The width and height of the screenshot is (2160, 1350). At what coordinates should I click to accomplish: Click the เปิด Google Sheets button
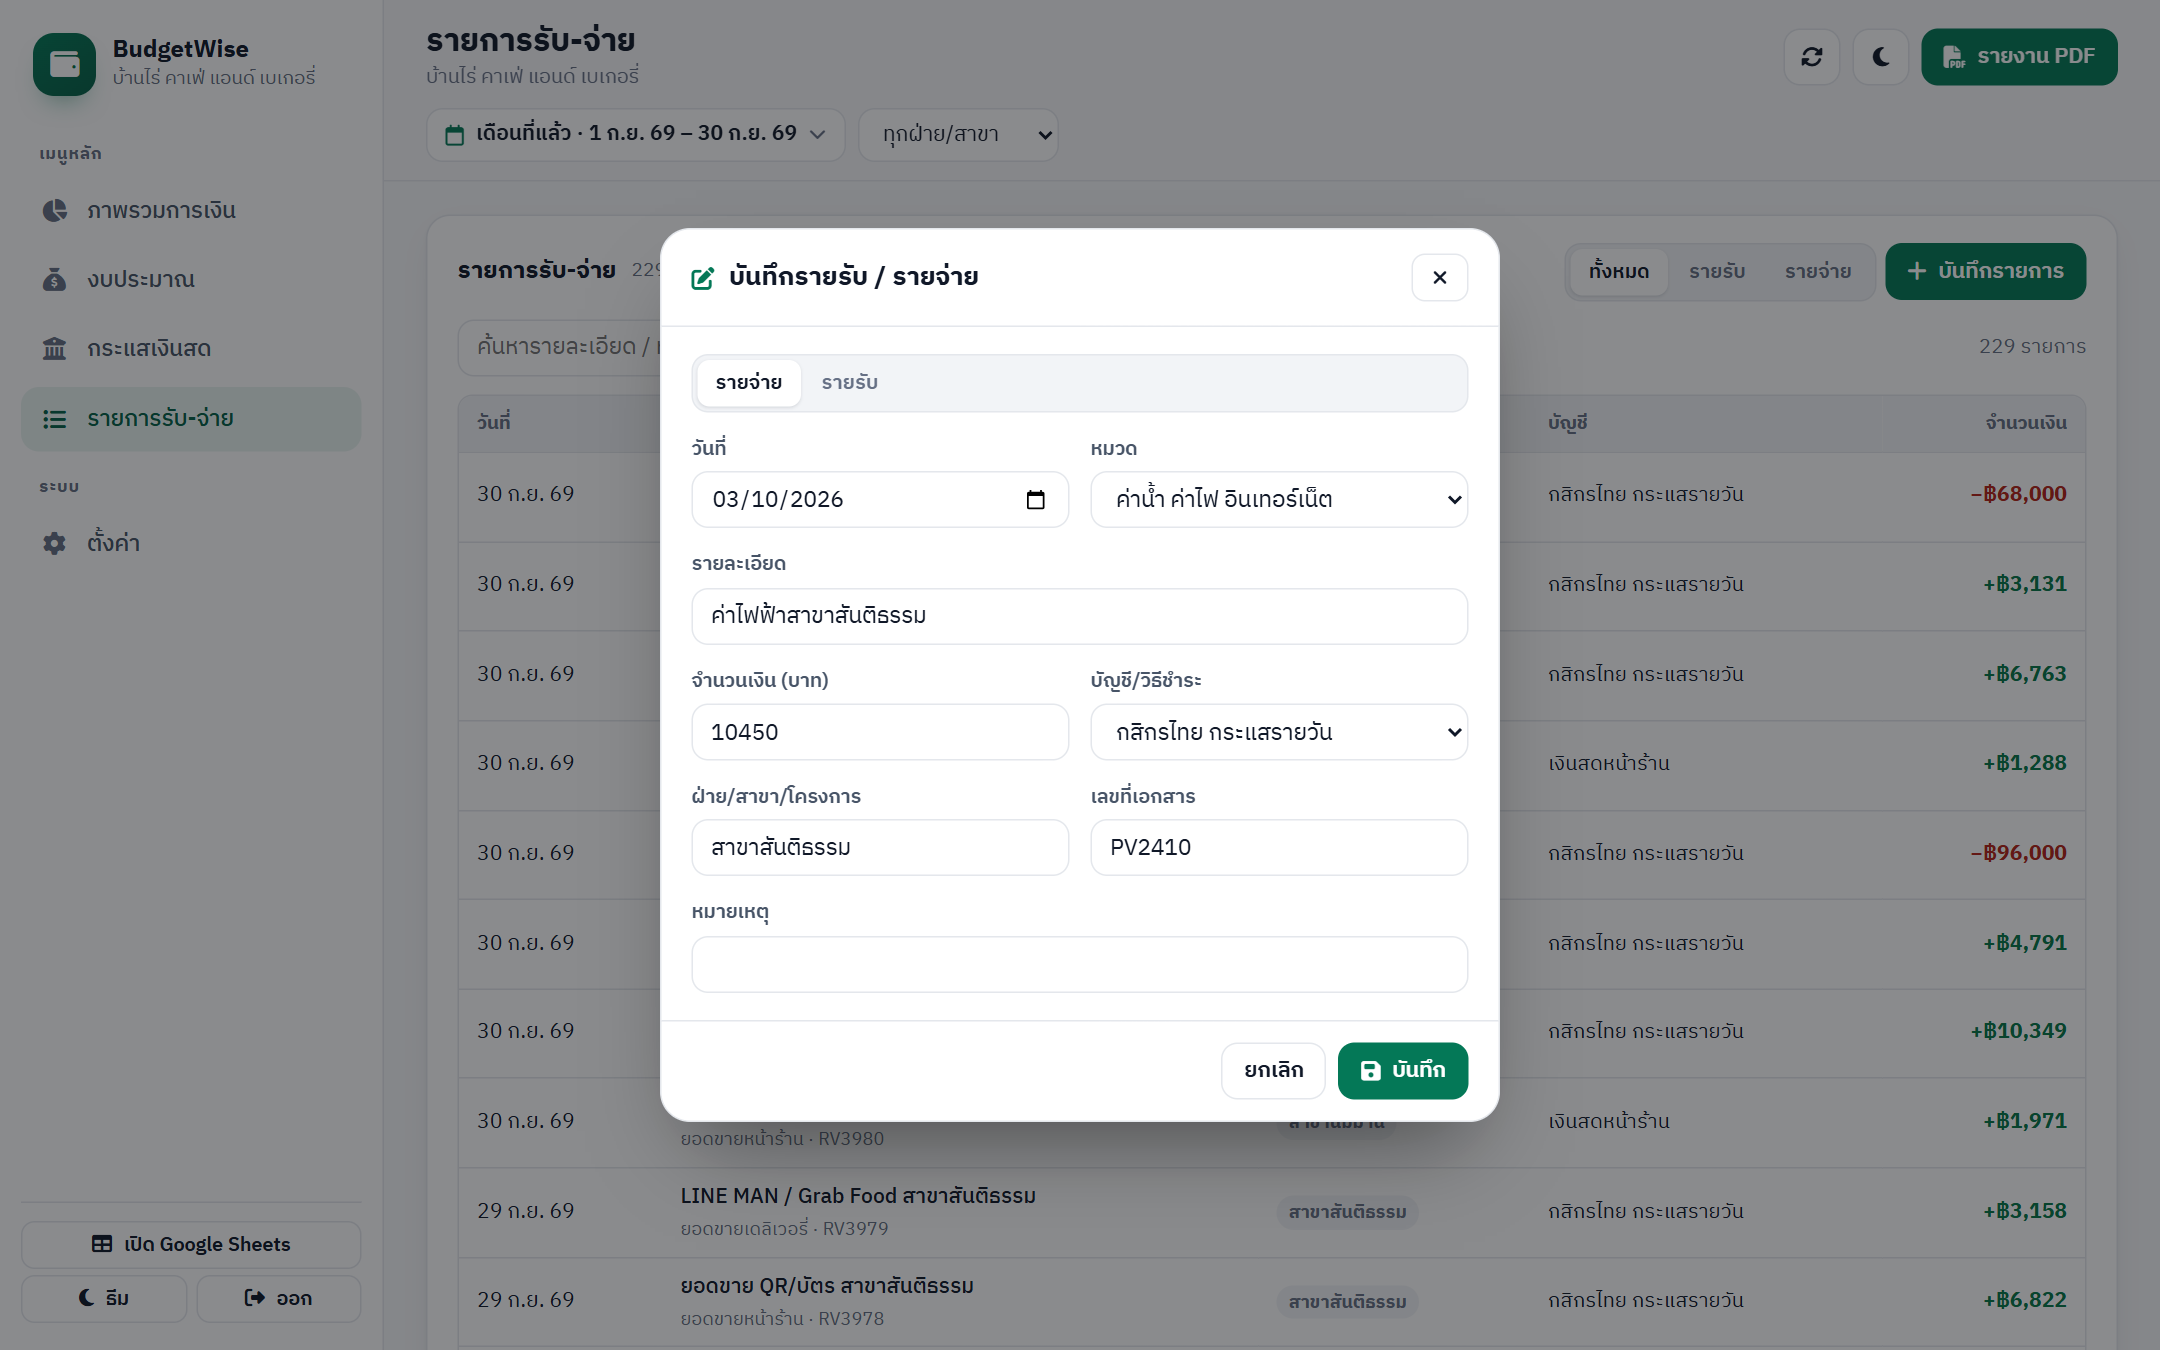(191, 1244)
